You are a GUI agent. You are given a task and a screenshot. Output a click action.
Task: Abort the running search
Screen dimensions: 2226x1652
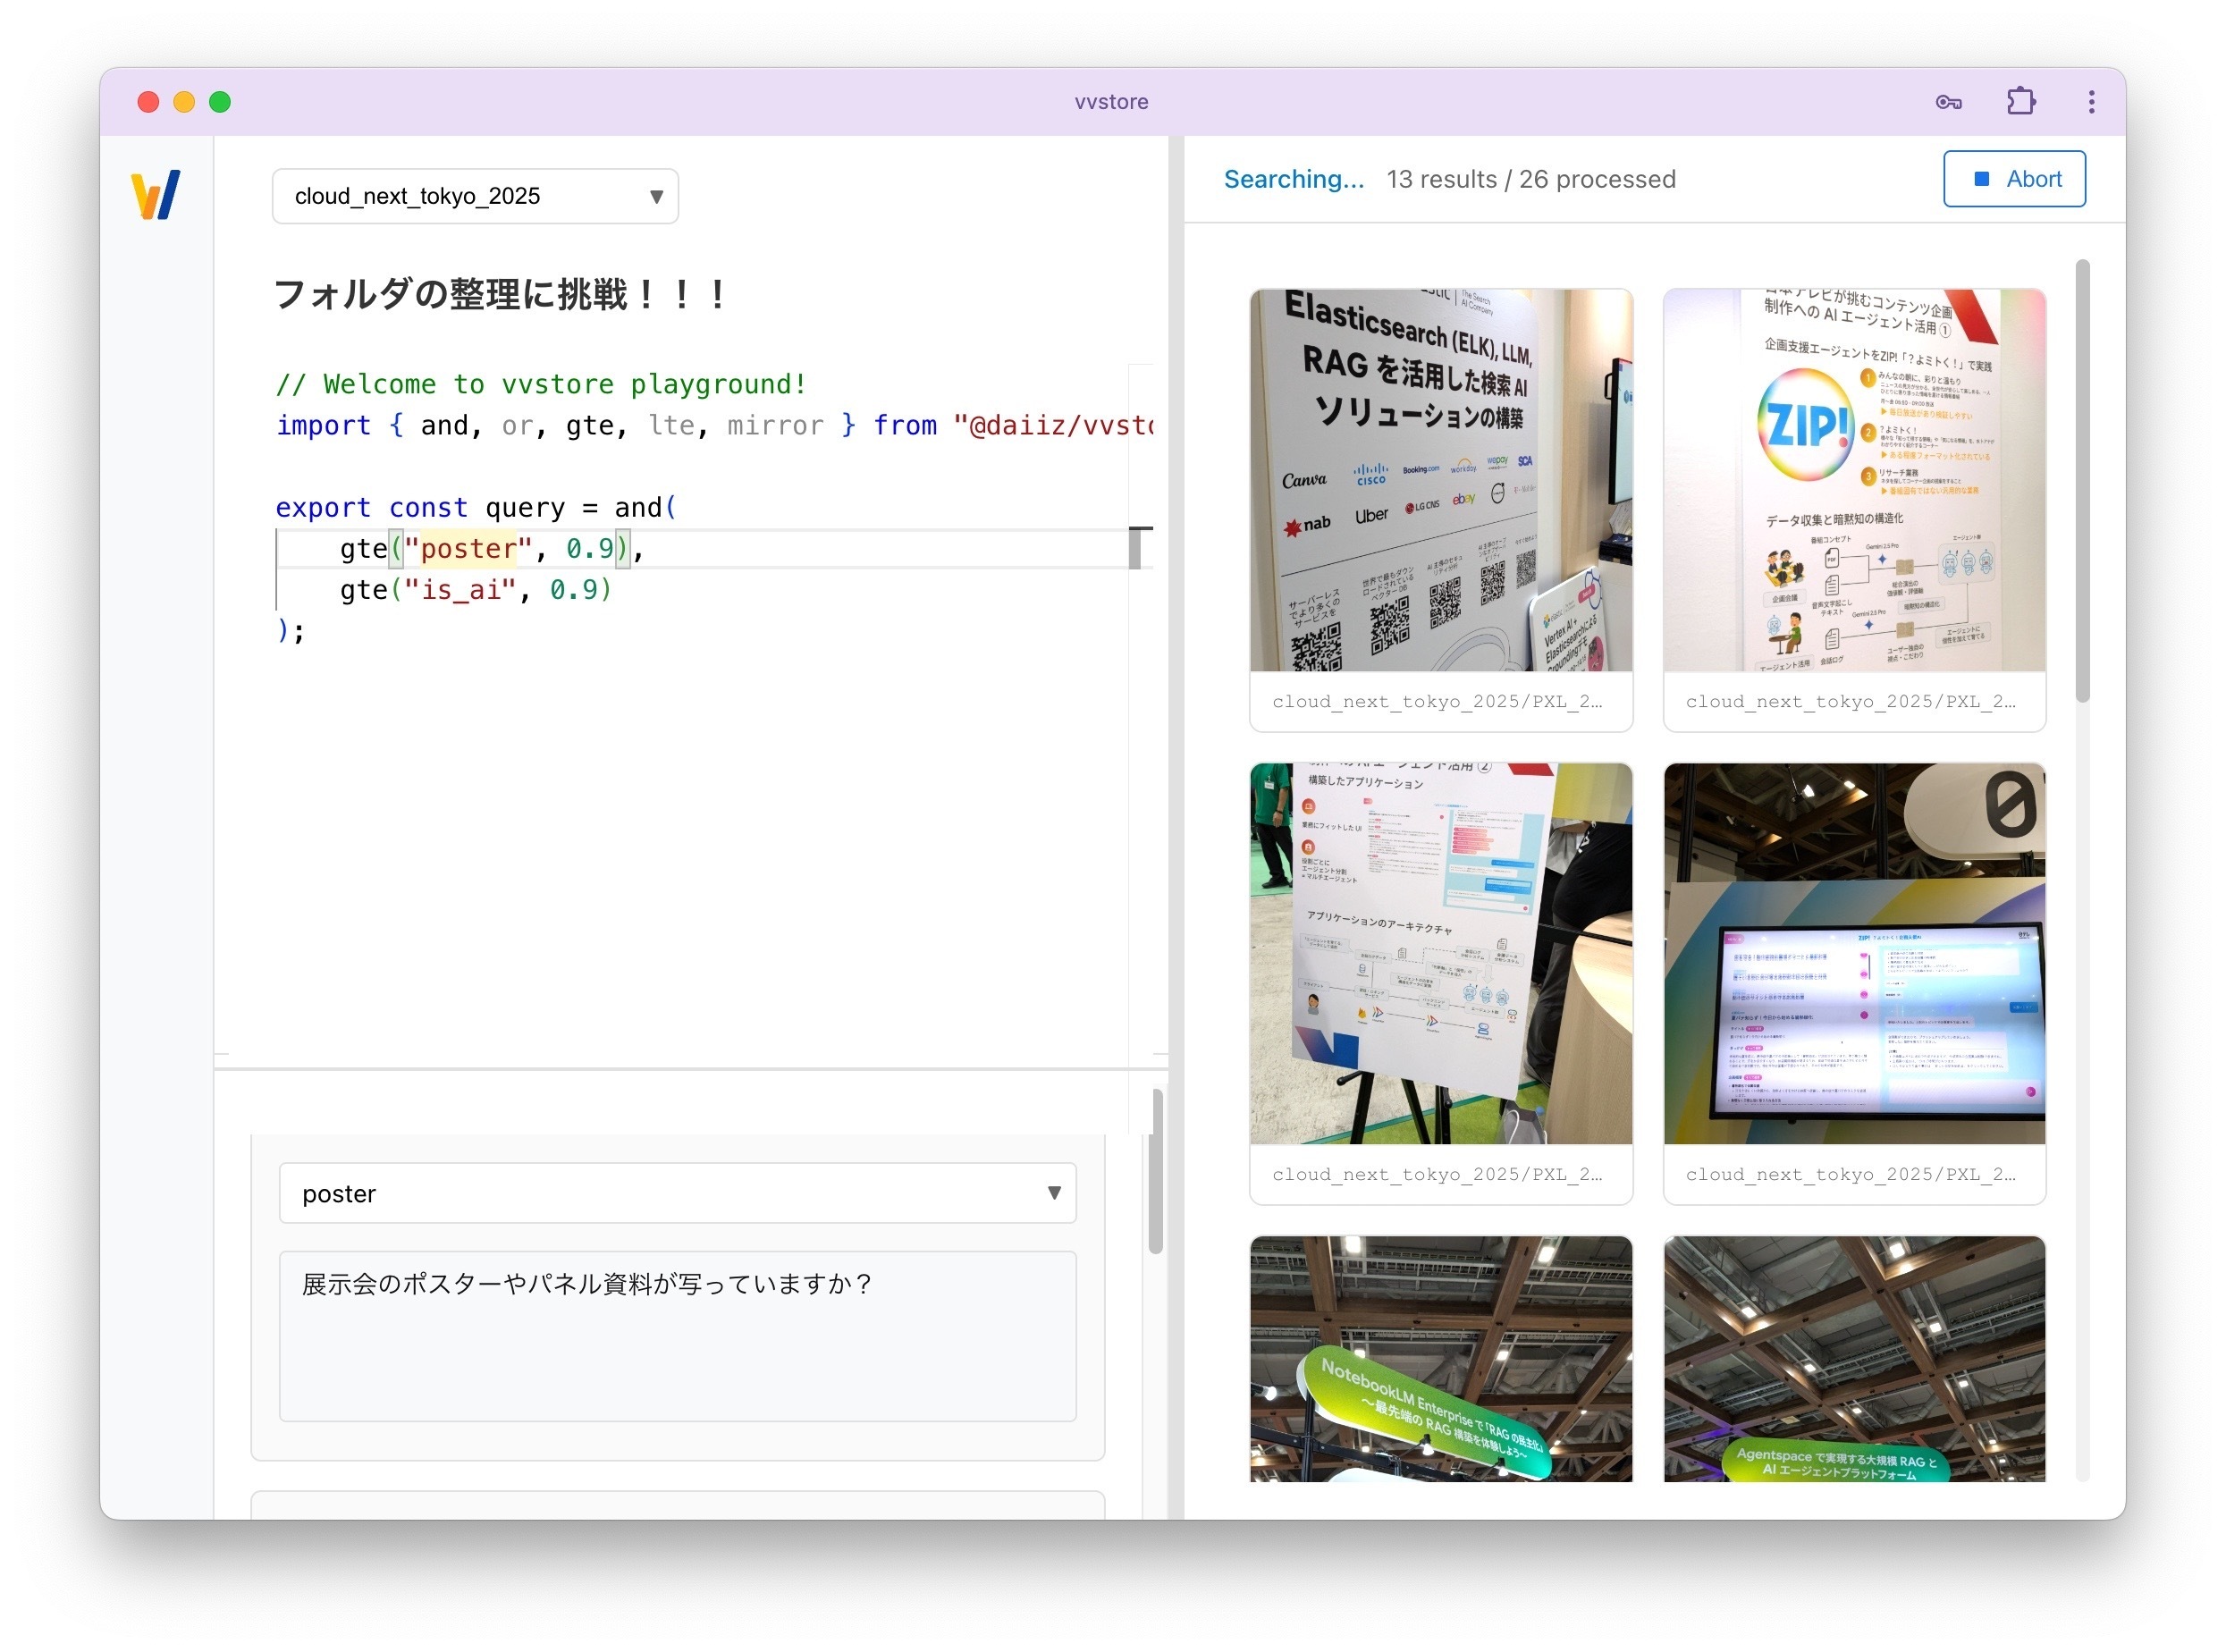[x=2013, y=179]
